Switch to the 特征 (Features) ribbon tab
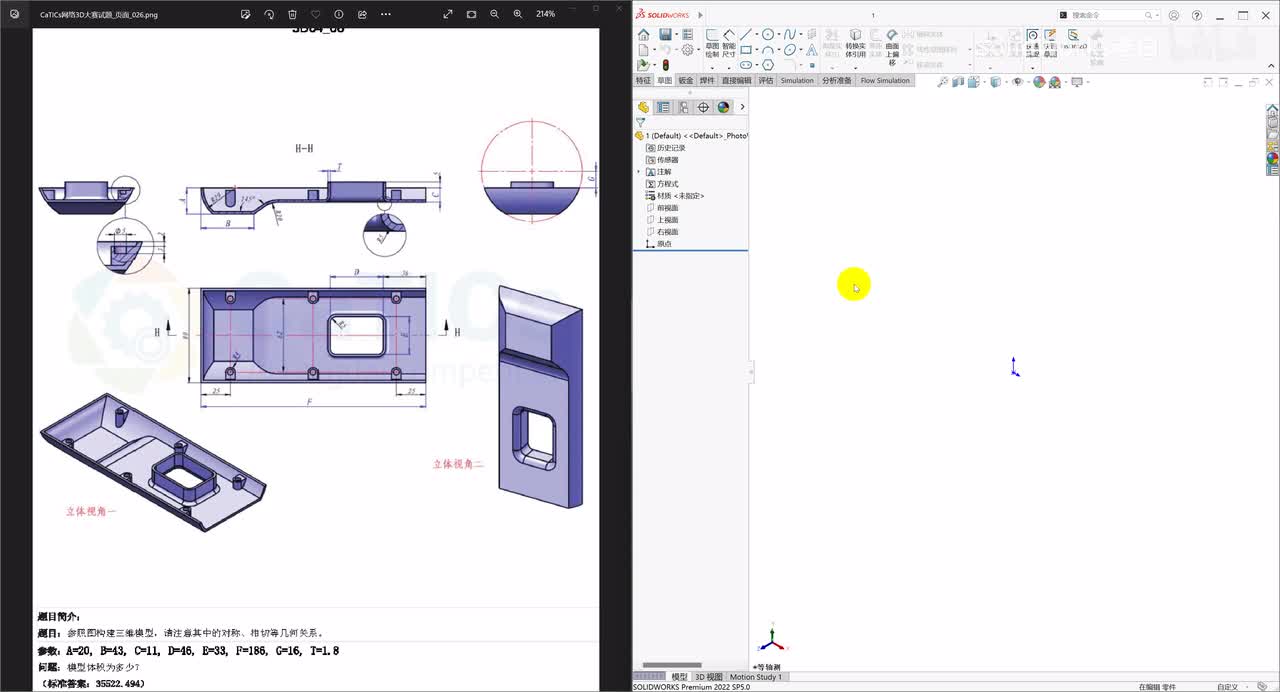This screenshot has height=692, width=1280. coord(643,80)
